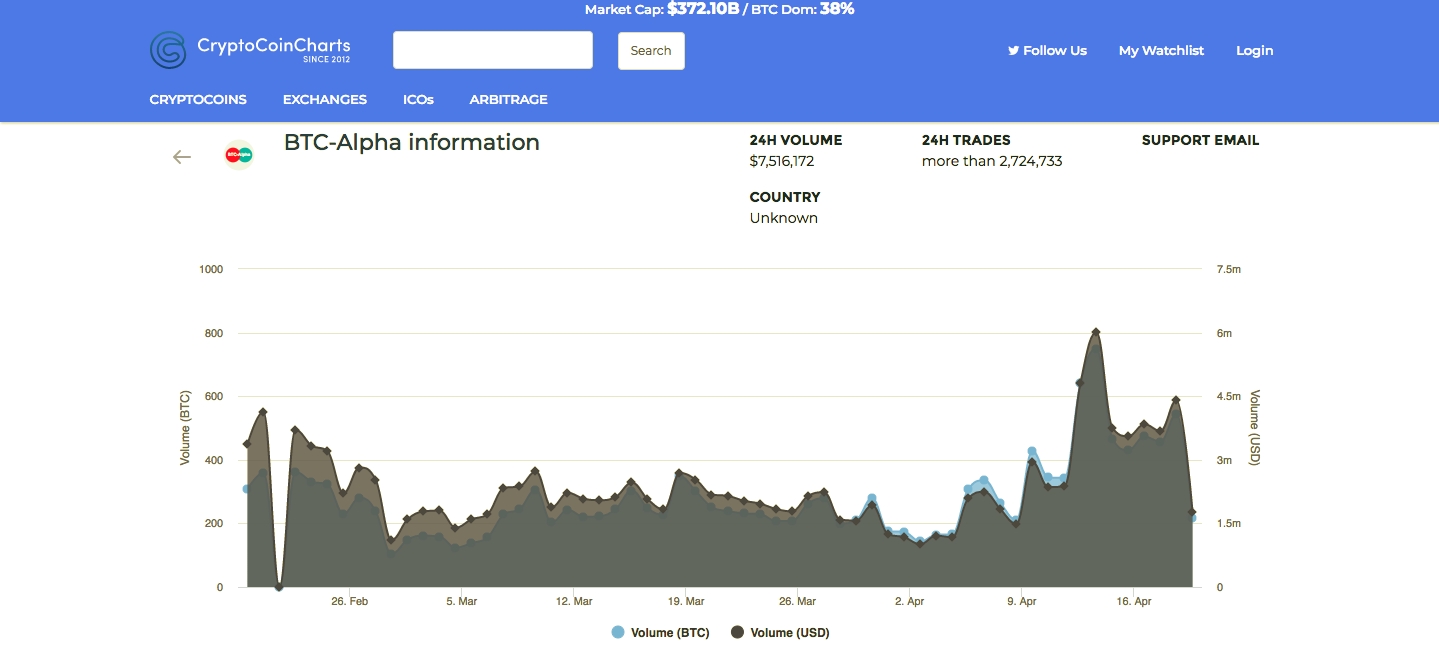Click the Twitter bird icon
Image resolution: width=1439 pixels, height=659 pixels.
point(1013,50)
